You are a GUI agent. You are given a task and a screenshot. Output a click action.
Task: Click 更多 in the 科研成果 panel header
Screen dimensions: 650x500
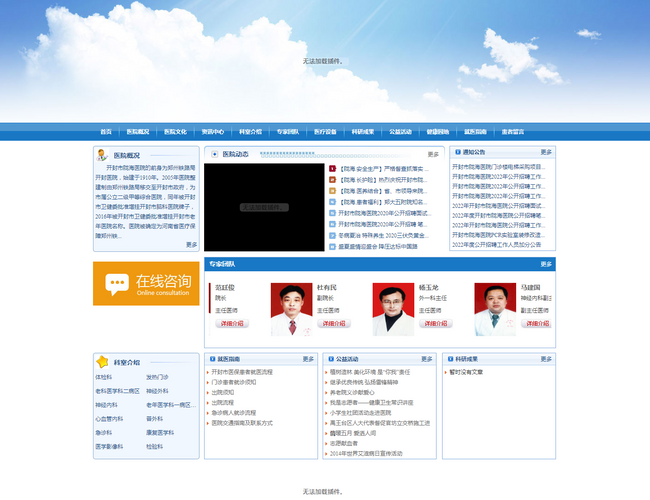tap(546, 359)
